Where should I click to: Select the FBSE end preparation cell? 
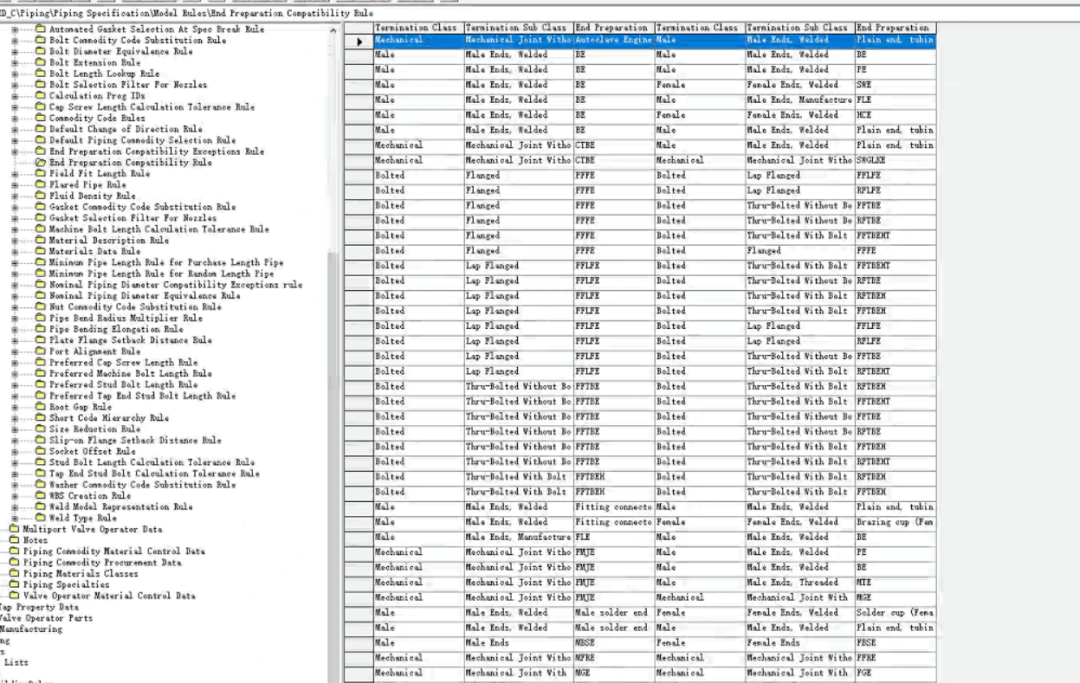click(895, 642)
